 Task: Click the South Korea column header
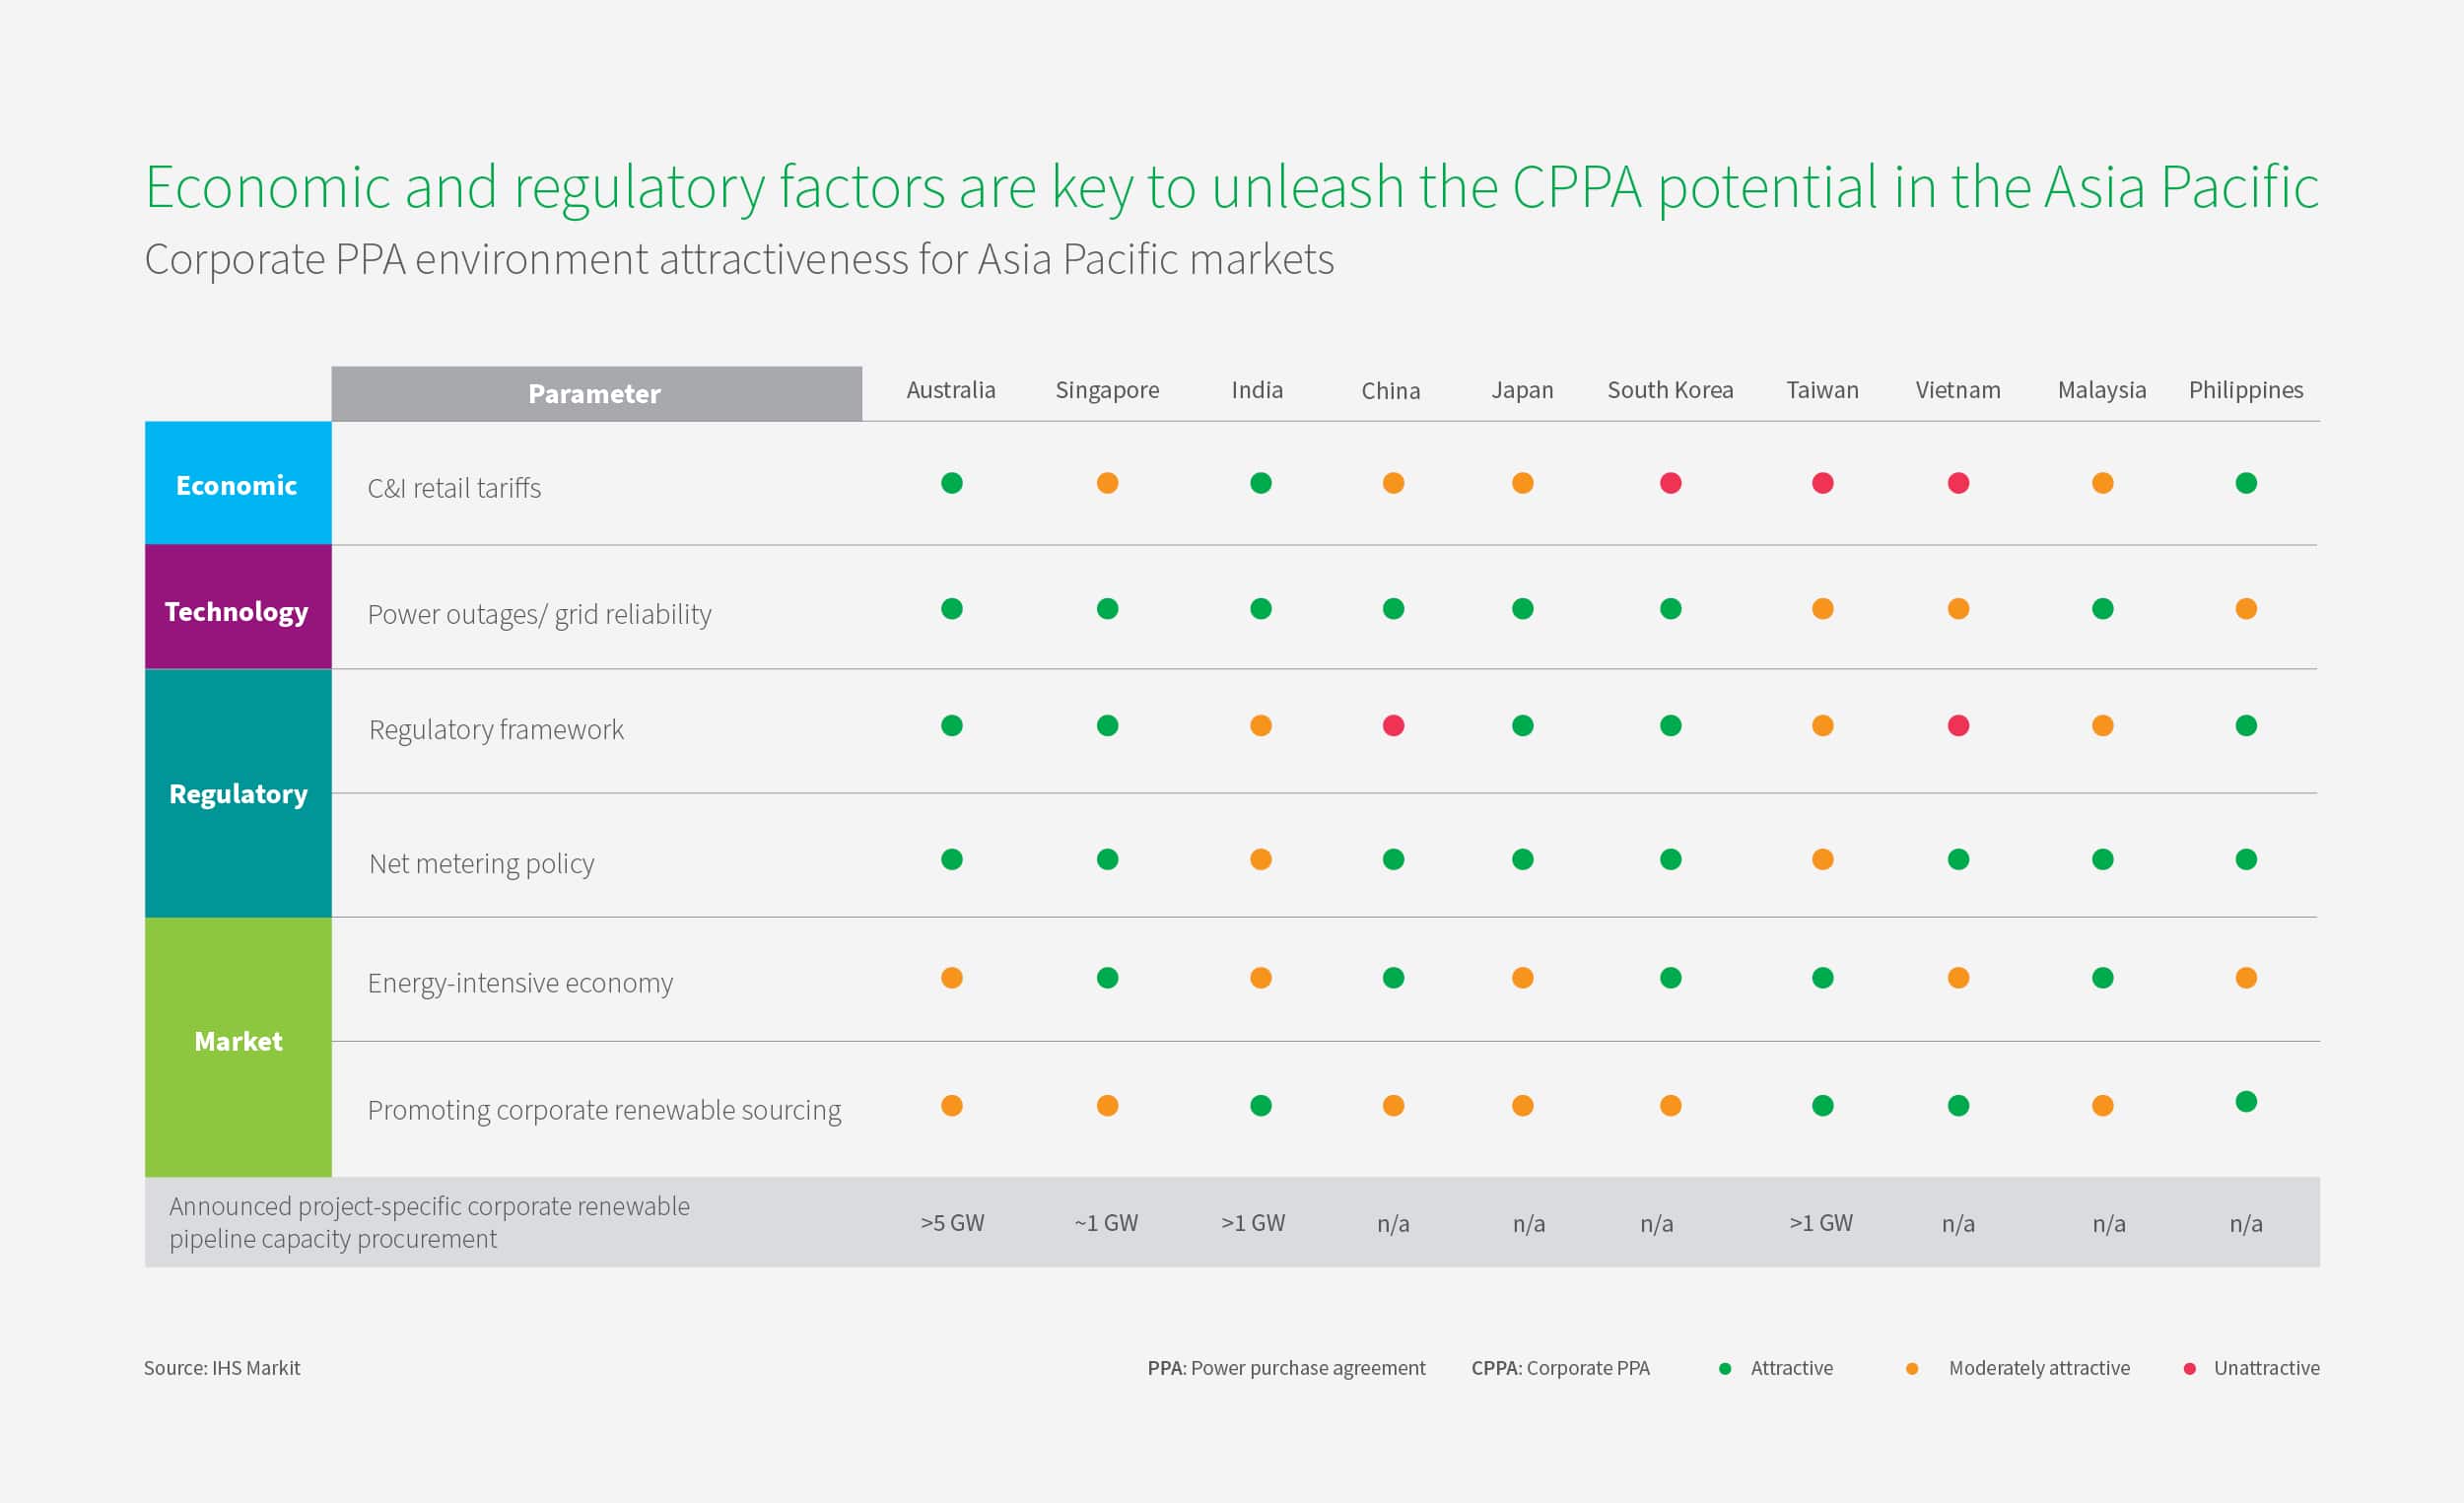pyautogui.click(x=1670, y=390)
